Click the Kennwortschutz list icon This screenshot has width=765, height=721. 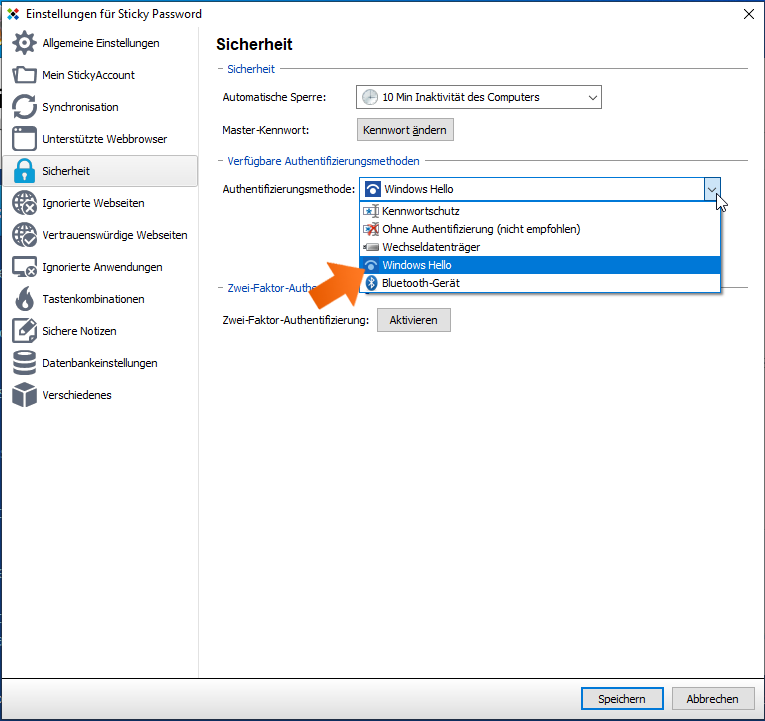tap(371, 211)
